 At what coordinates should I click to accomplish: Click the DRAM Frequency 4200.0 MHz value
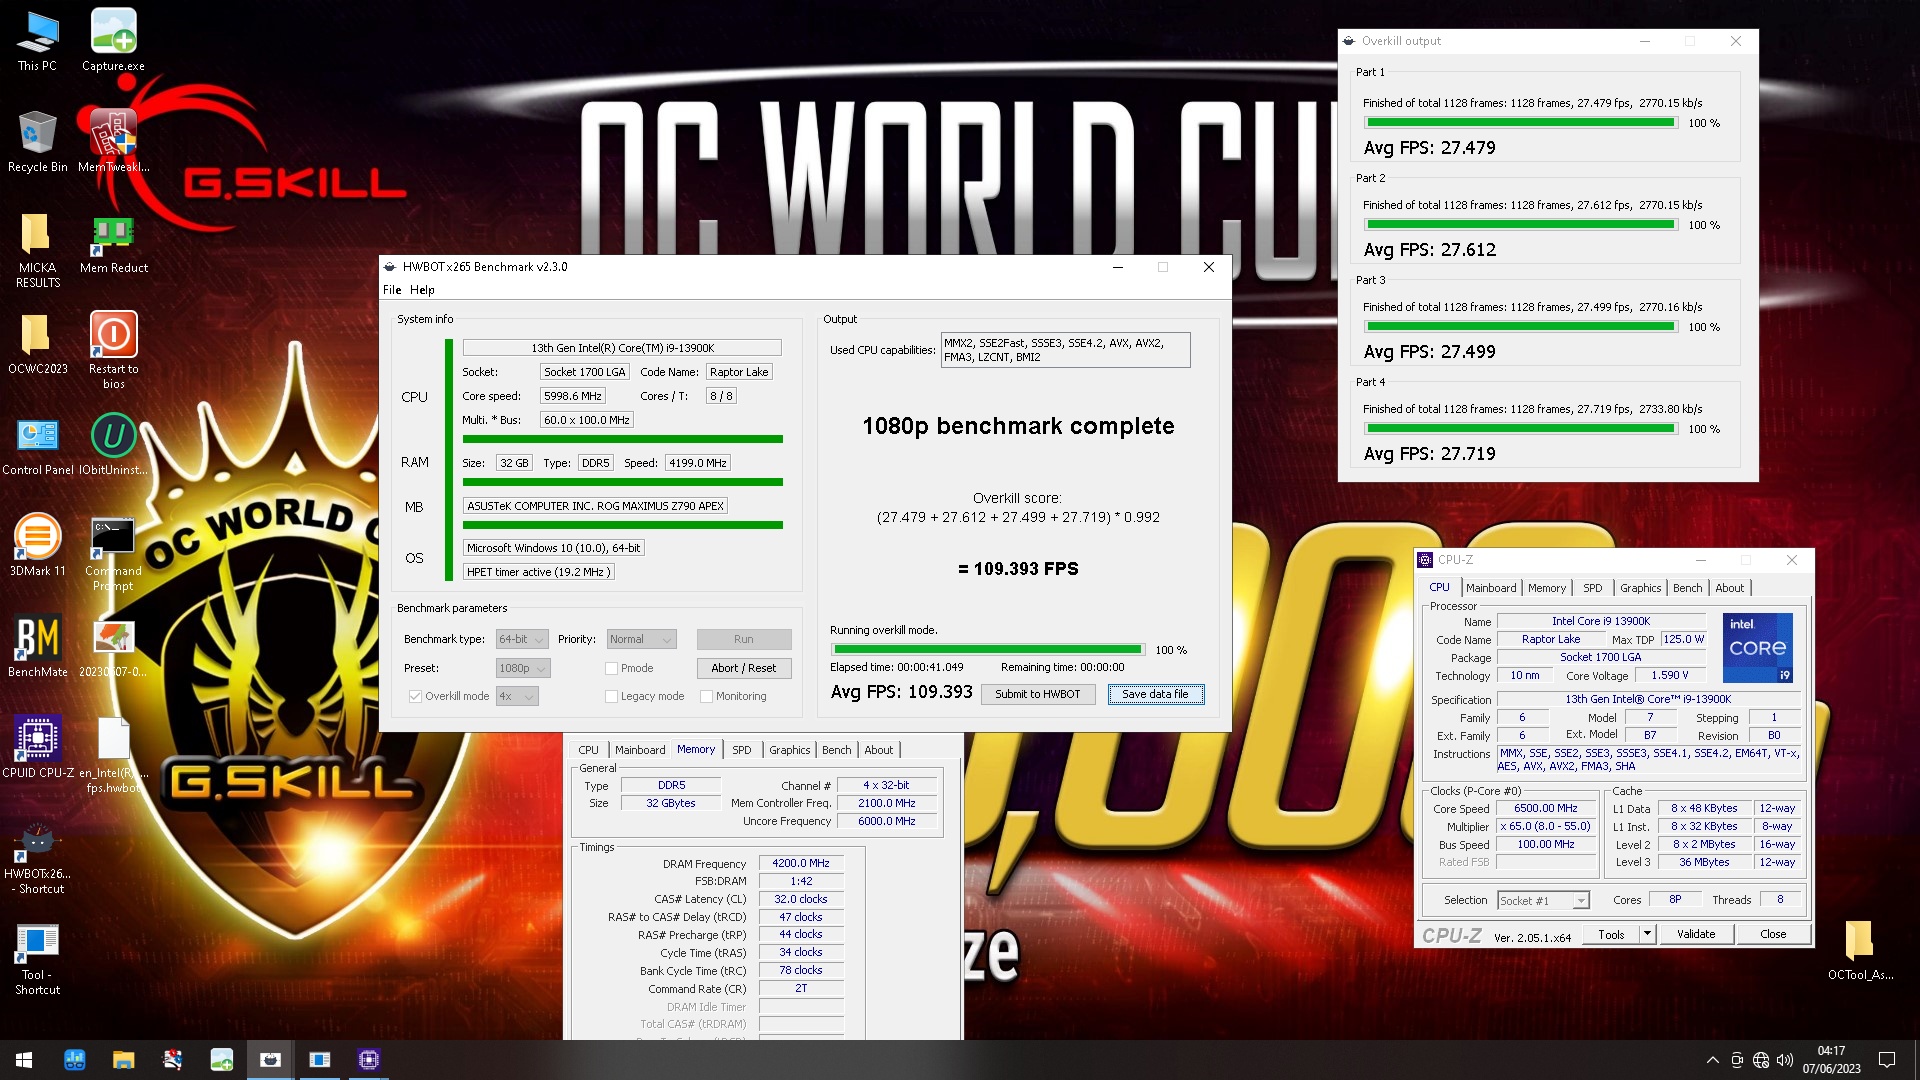coord(801,863)
